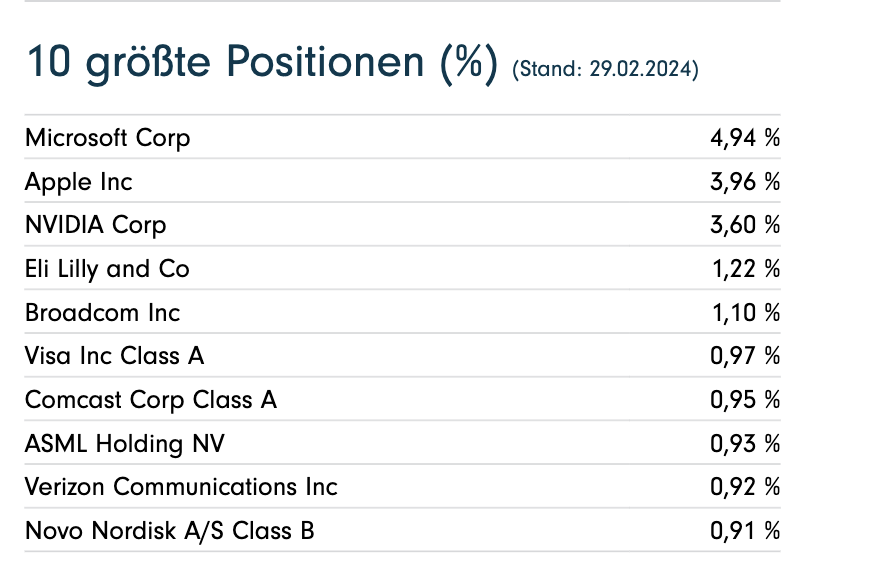Screen dimensions: 872x586
Task: Click the "10 größte Positionen (%)" heading
Action: pyautogui.click(x=261, y=64)
